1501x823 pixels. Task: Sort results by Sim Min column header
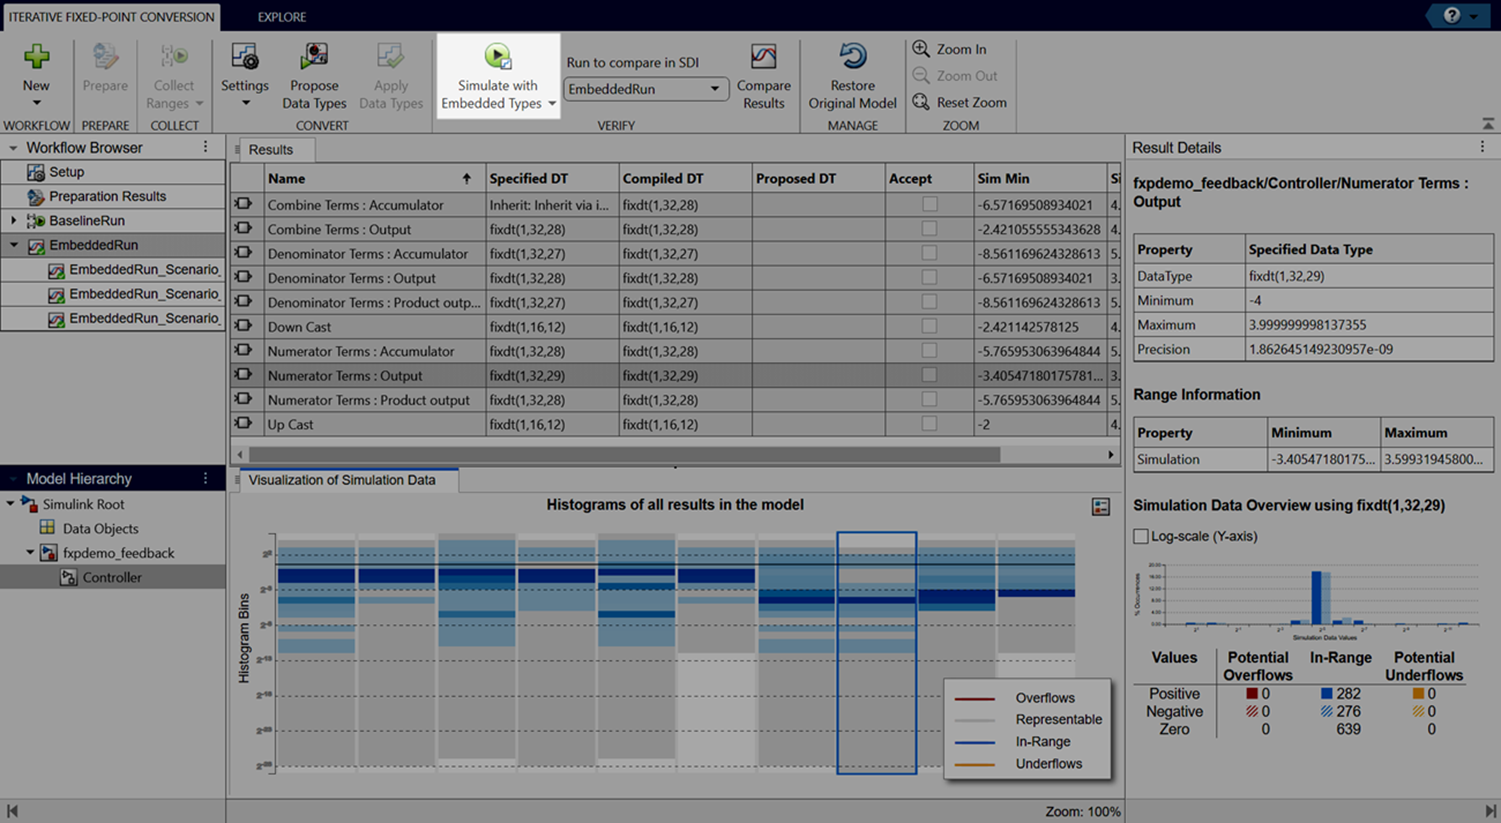click(1003, 179)
